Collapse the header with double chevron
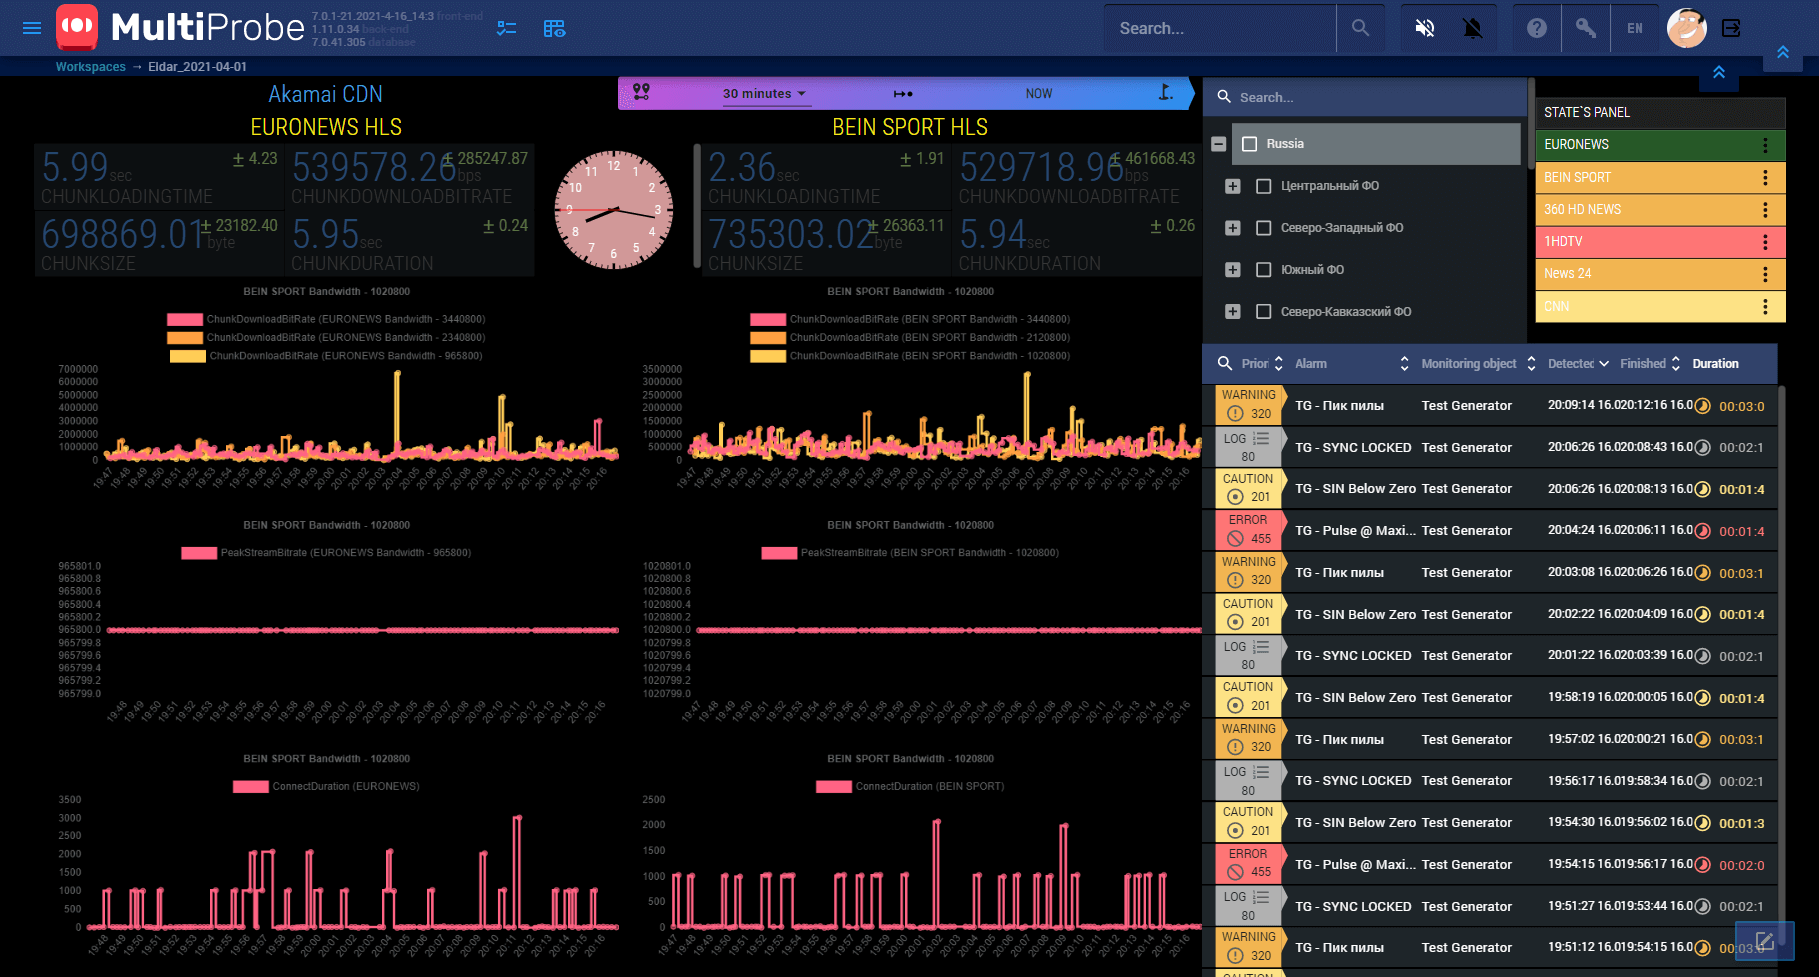This screenshot has width=1819, height=977. click(1783, 52)
